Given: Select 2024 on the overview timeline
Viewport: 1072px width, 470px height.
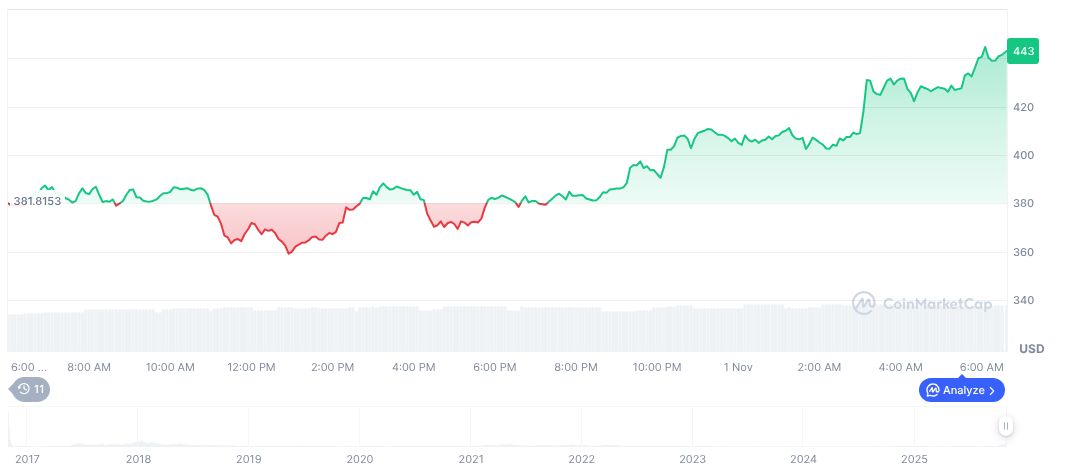Looking at the screenshot, I should (x=803, y=459).
